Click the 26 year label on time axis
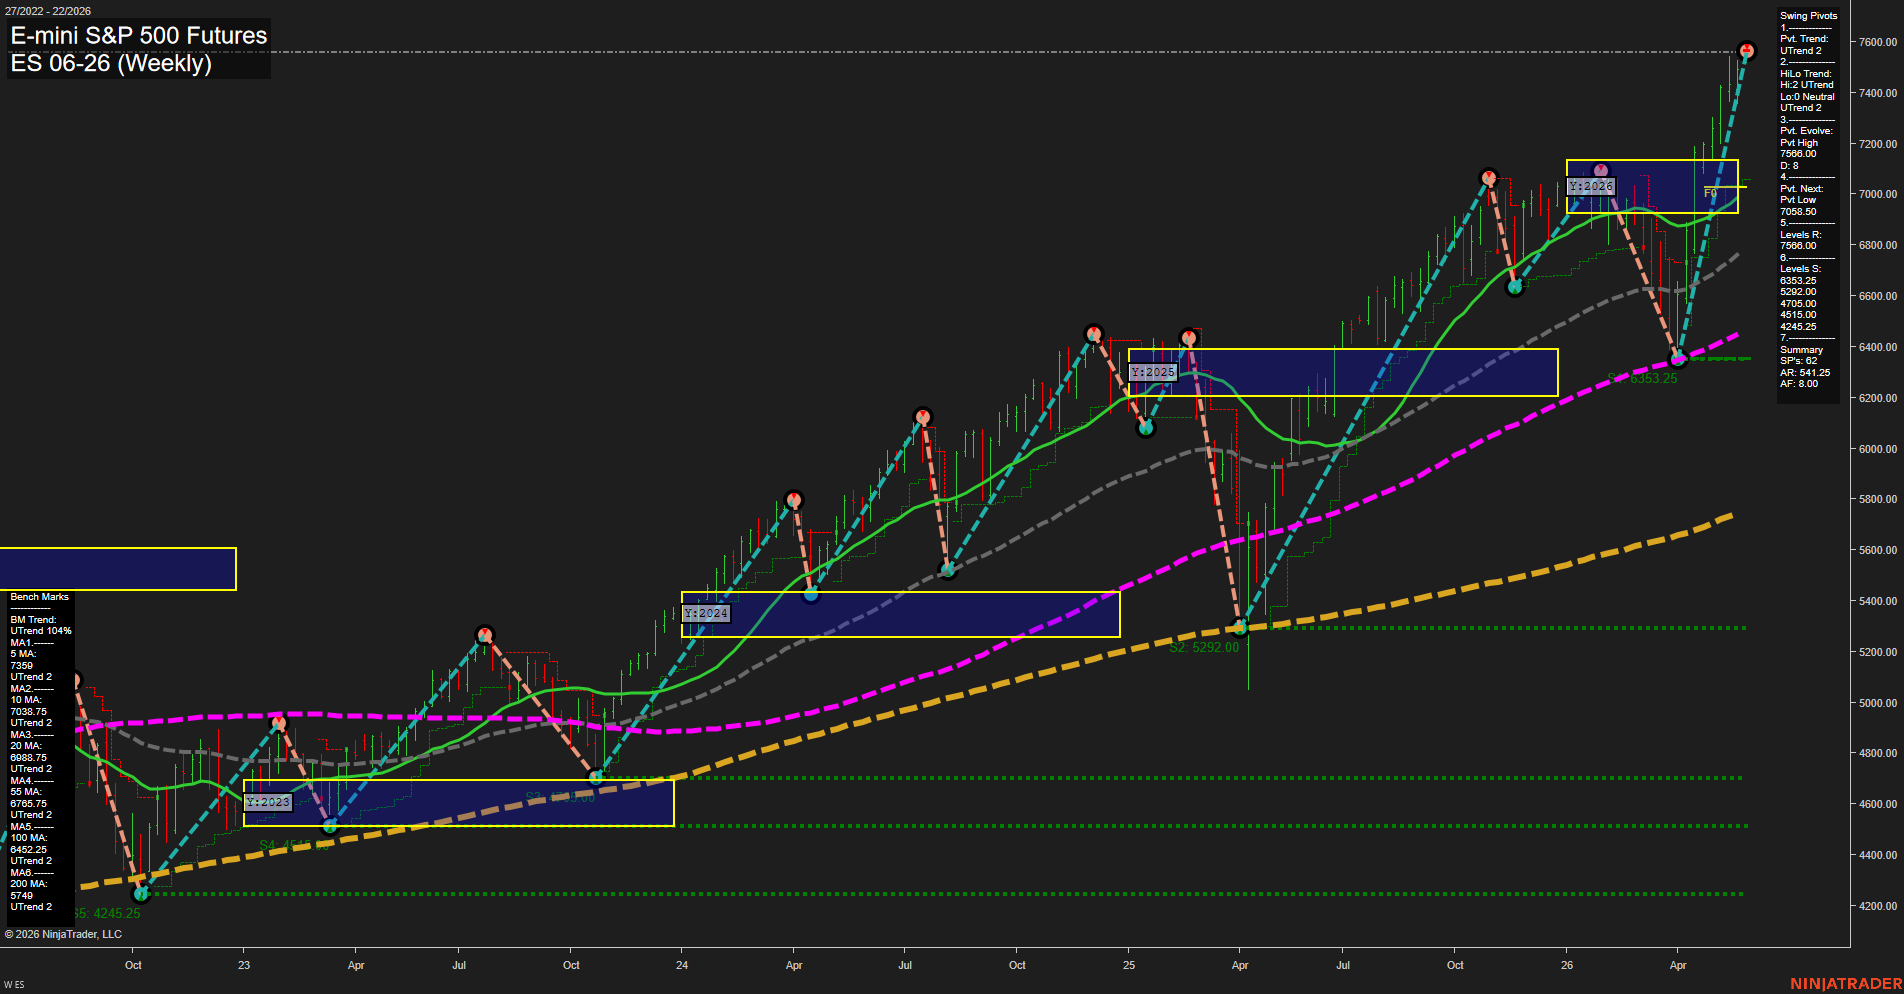Image resolution: width=1904 pixels, height=994 pixels. point(1567,966)
